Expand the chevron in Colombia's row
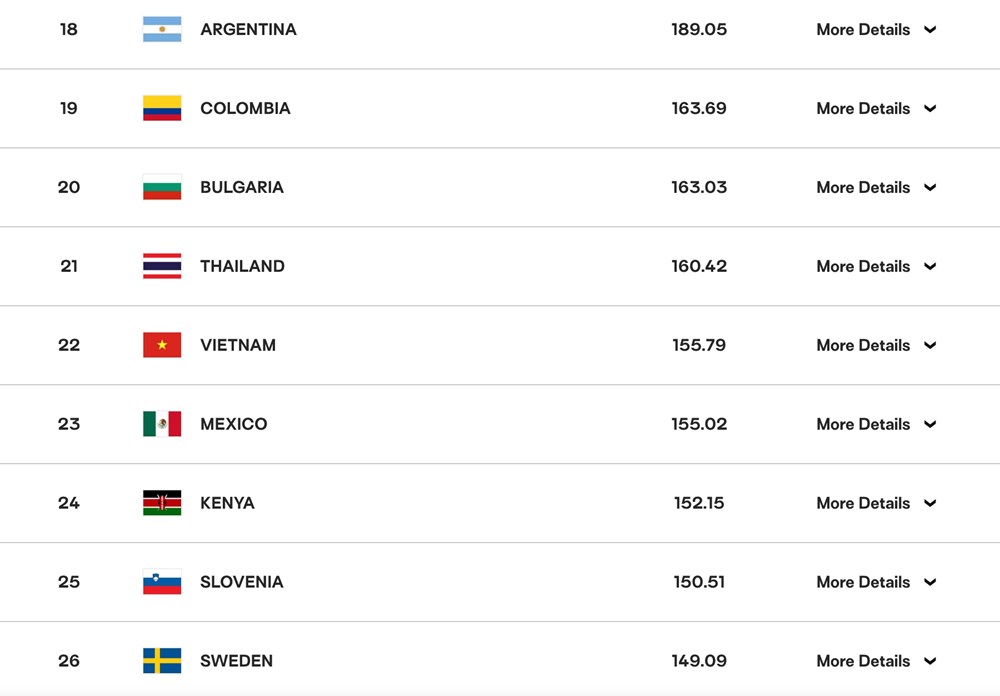Image resolution: width=1000 pixels, height=696 pixels. click(930, 108)
